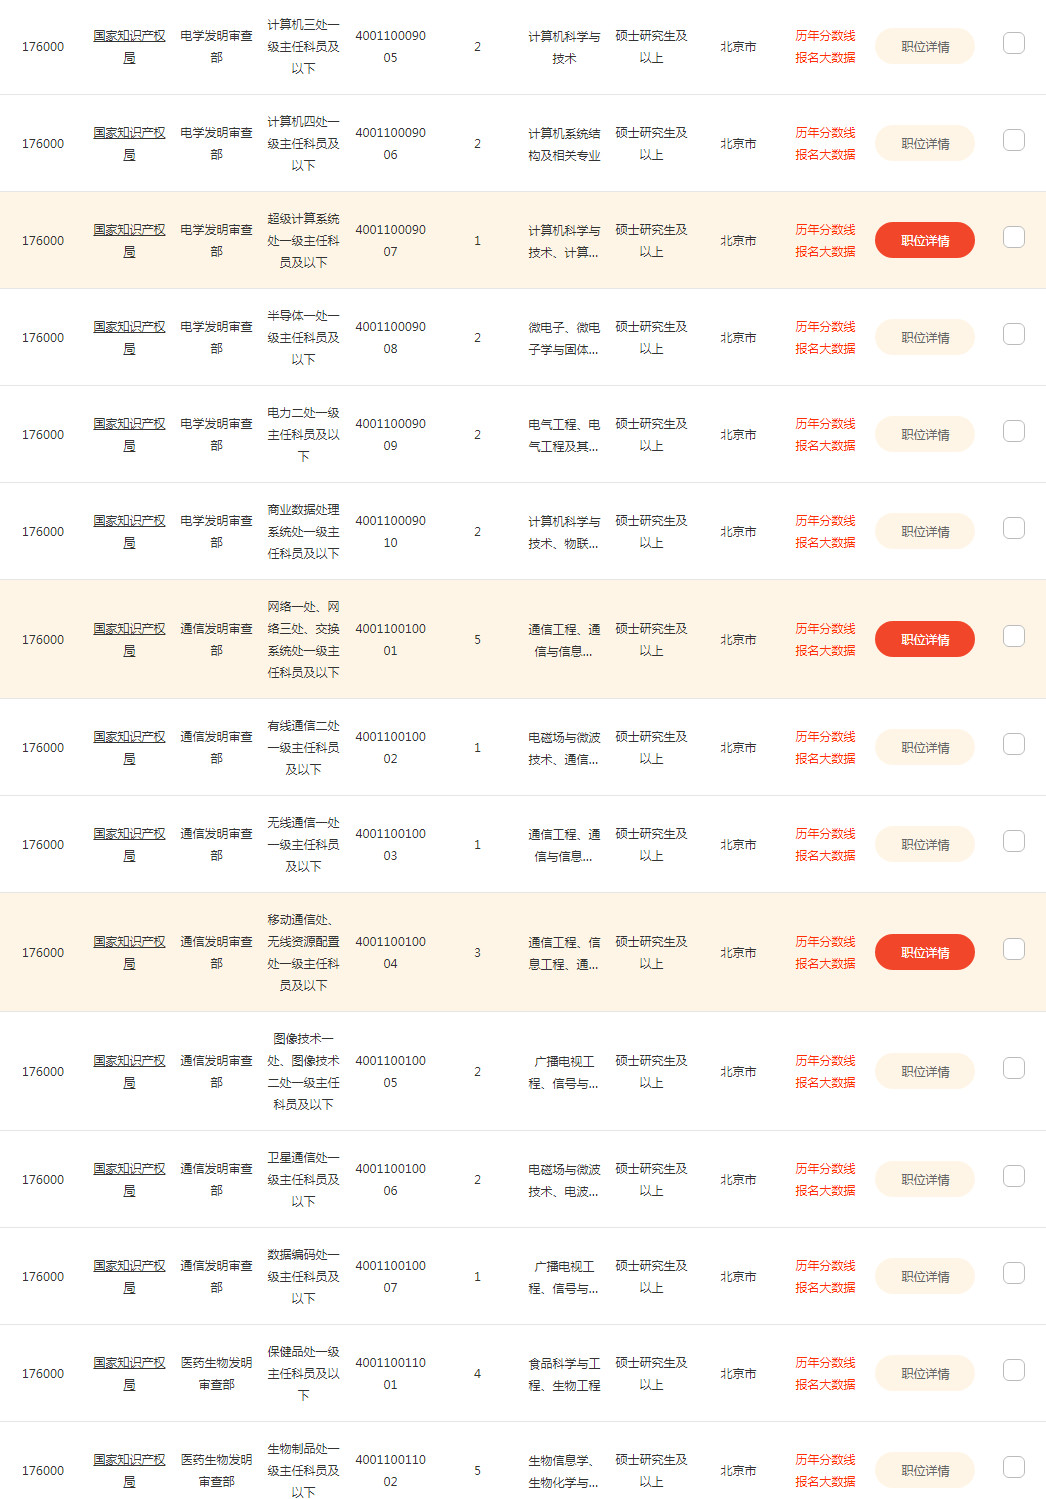This screenshot has width=1046, height=1499.
Task: Click red 职位详情 button for 移动通信处 row
Action: pyautogui.click(x=925, y=952)
